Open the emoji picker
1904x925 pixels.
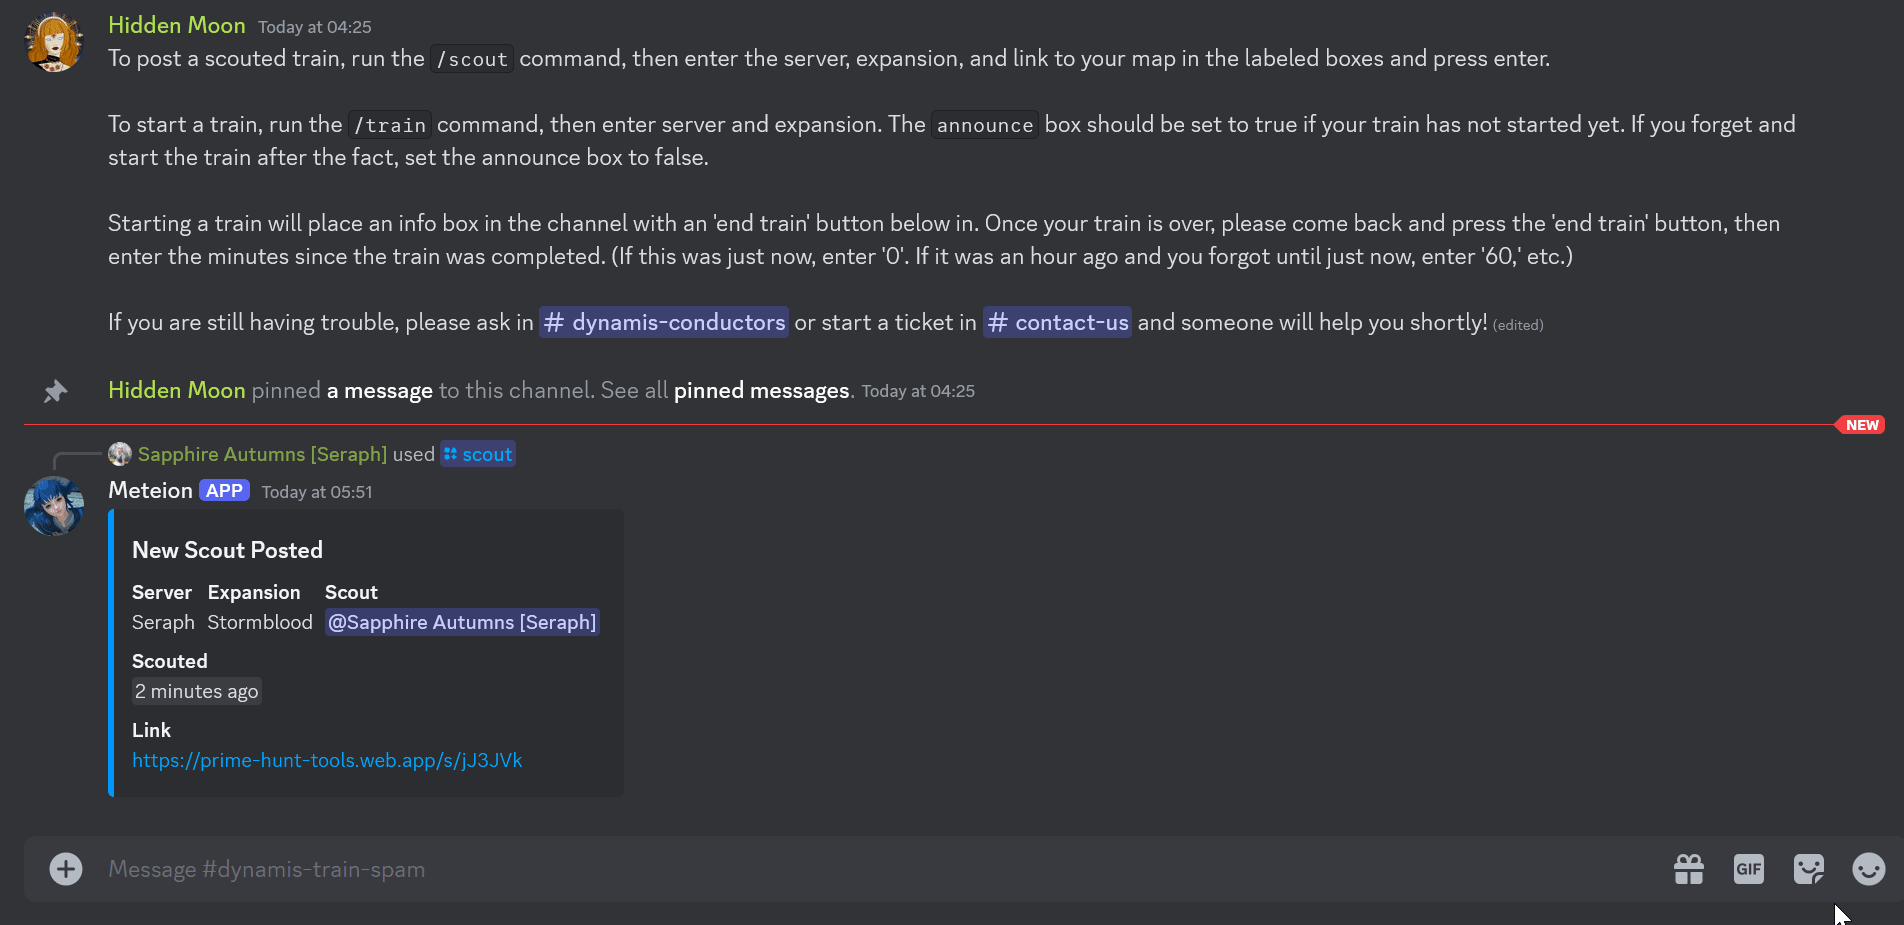coord(1867,869)
